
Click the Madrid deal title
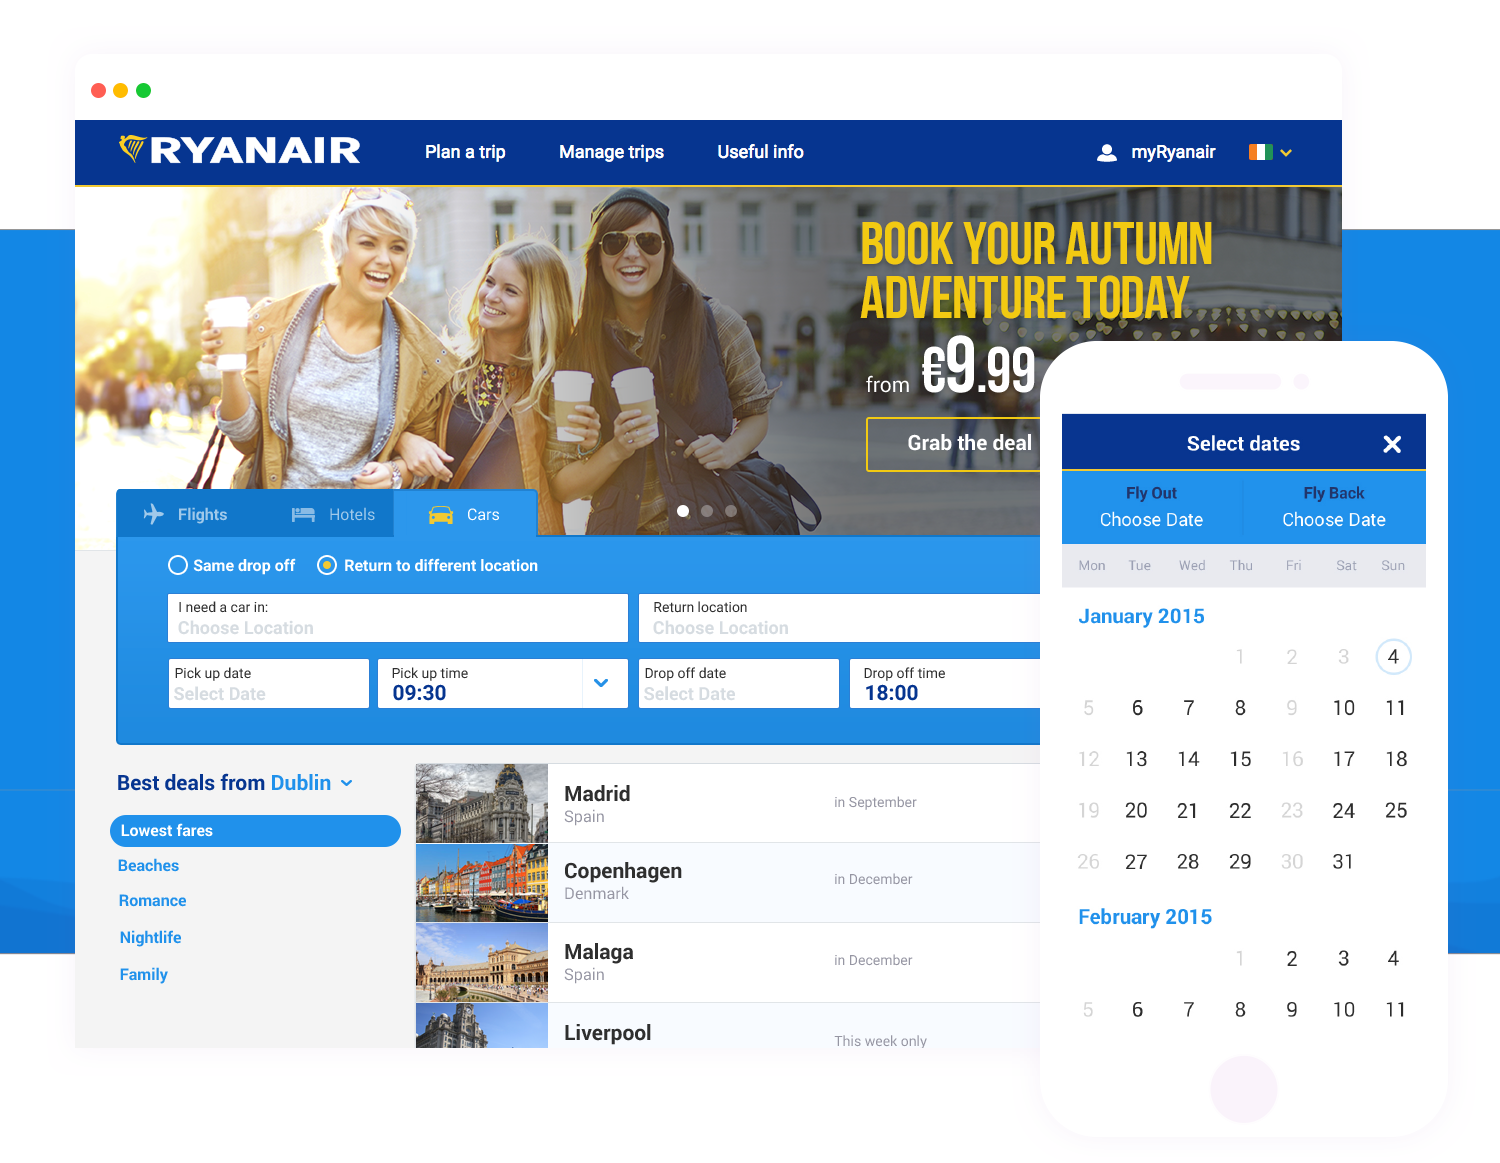(597, 794)
